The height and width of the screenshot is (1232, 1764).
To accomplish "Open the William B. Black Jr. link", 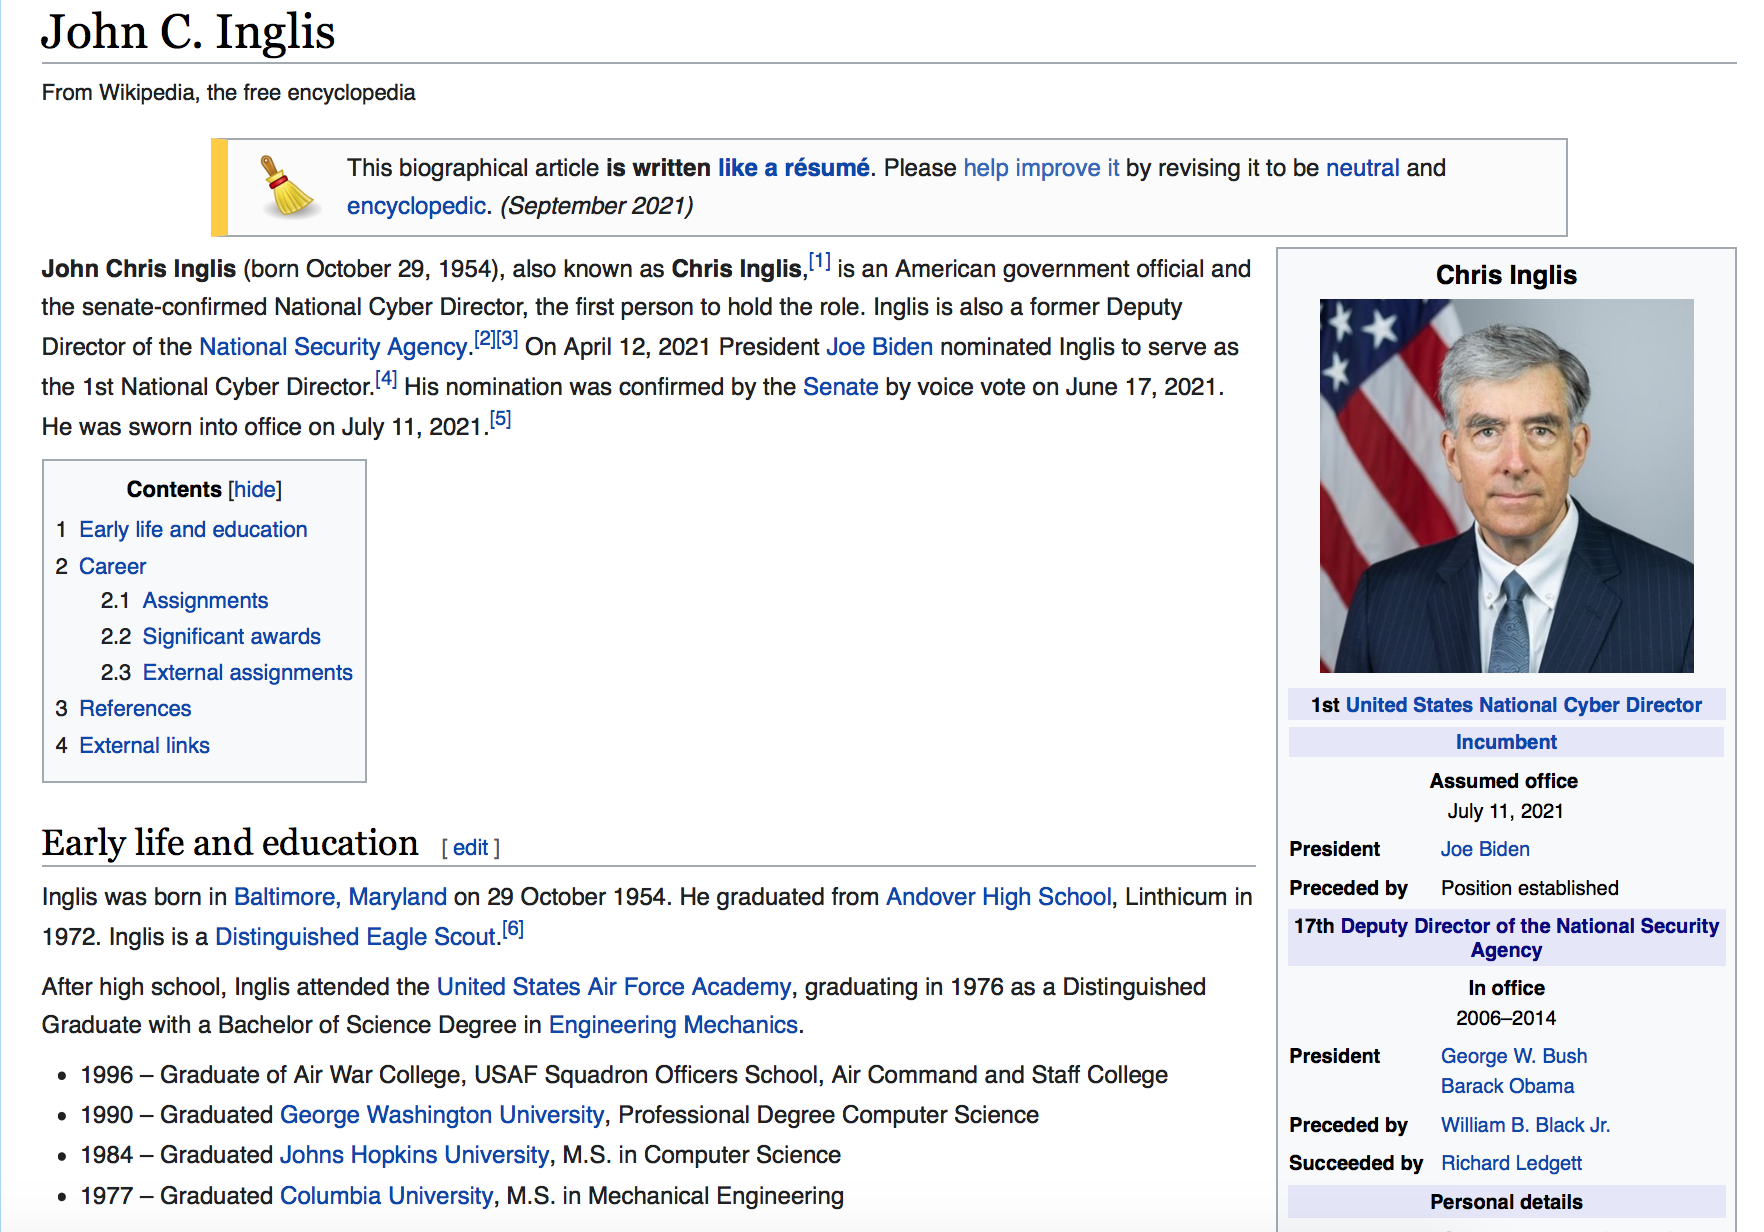I will click(1525, 1125).
